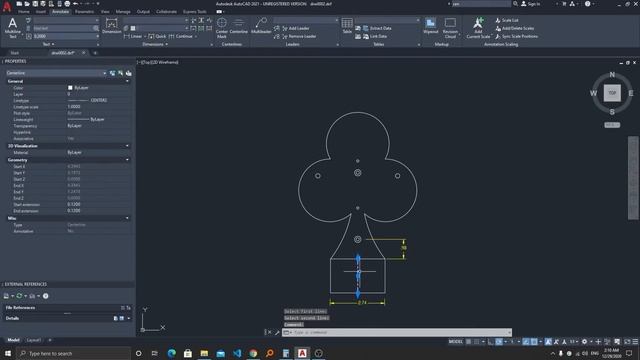640x360 pixels.
Task: Open the Autodesk App Store cart icon
Action: click(x=564, y=4)
